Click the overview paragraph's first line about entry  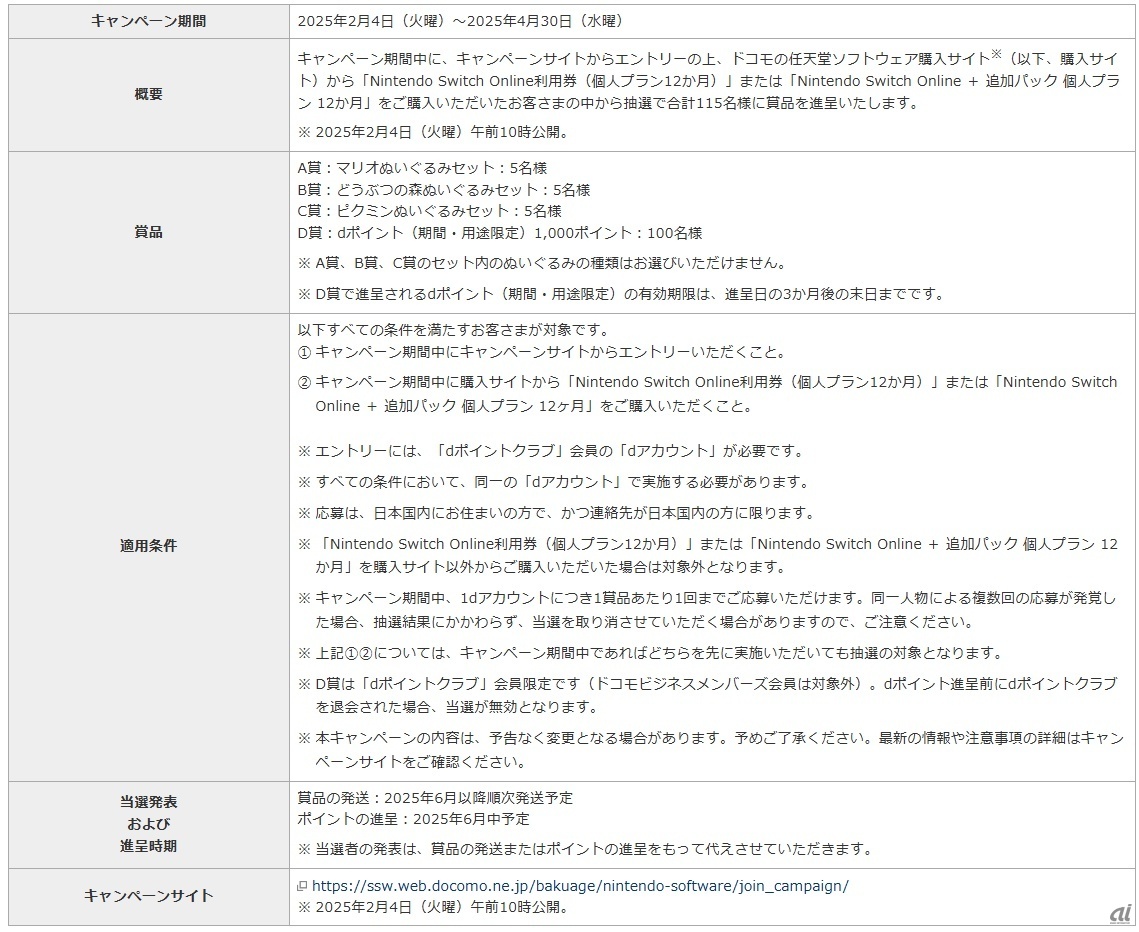point(710,58)
